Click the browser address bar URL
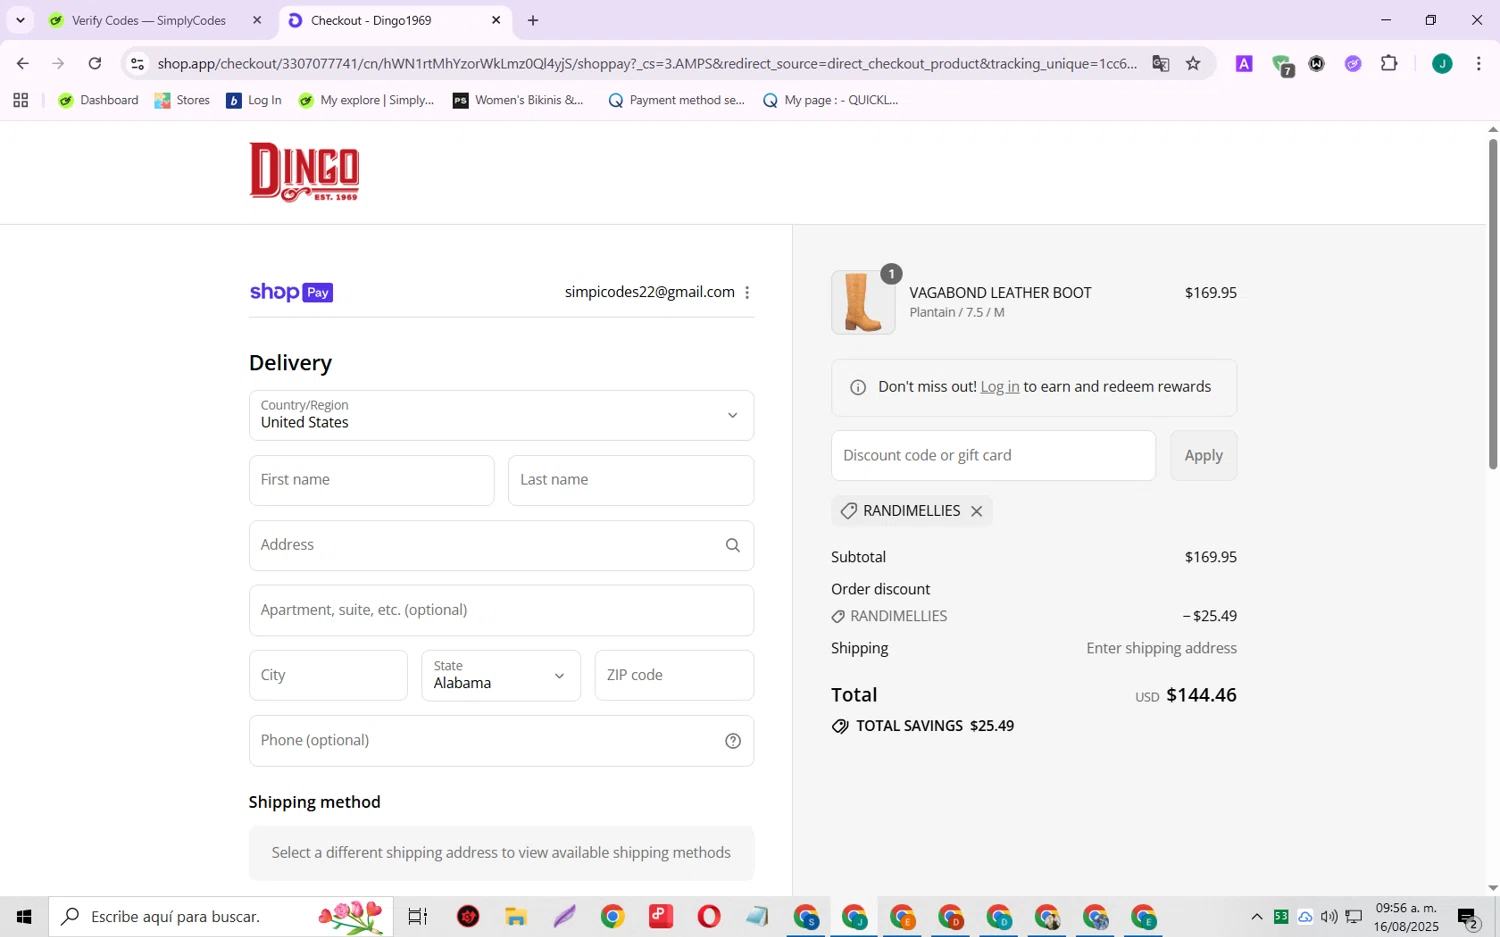Image resolution: width=1500 pixels, height=937 pixels. click(x=647, y=64)
